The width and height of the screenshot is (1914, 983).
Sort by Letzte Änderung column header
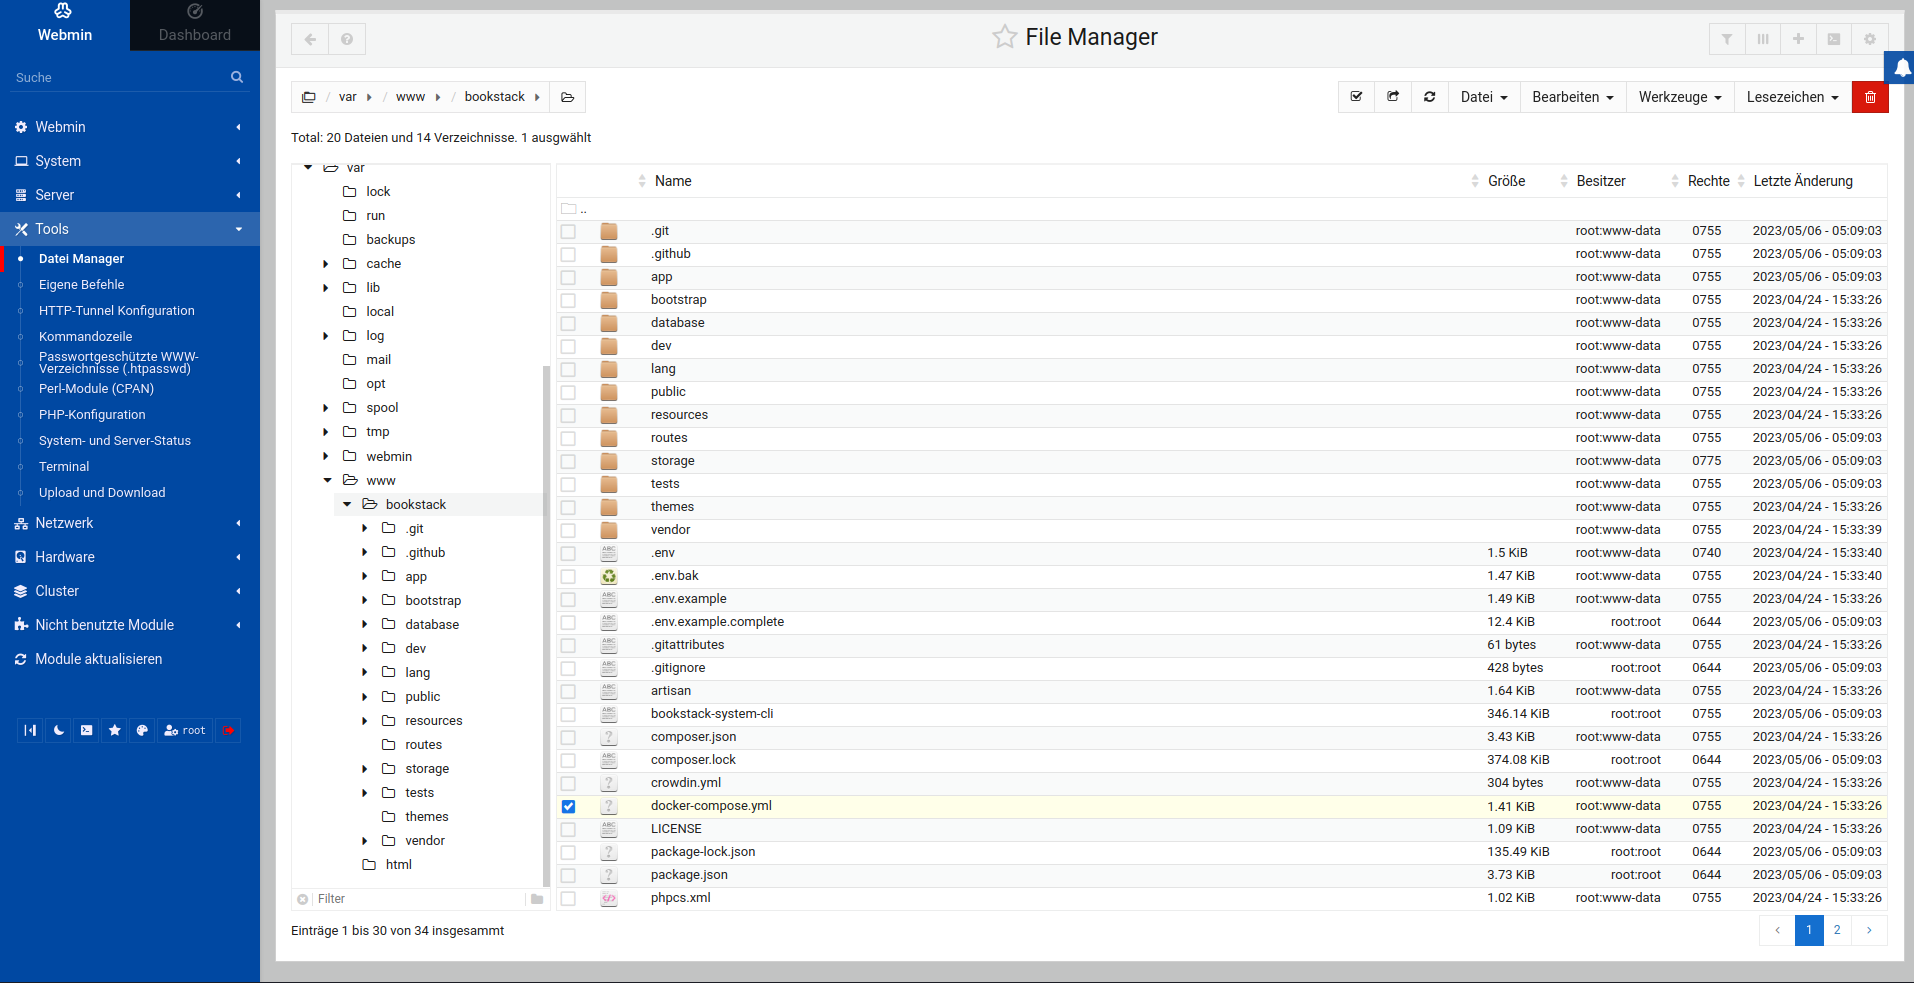[x=1803, y=181]
